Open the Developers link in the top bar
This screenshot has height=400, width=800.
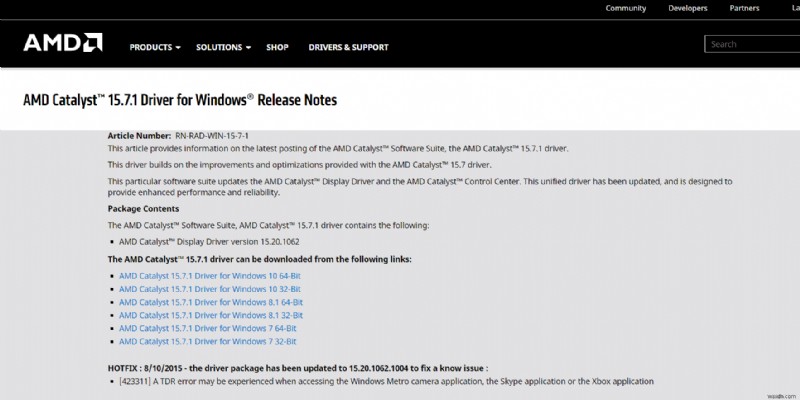tap(688, 8)
